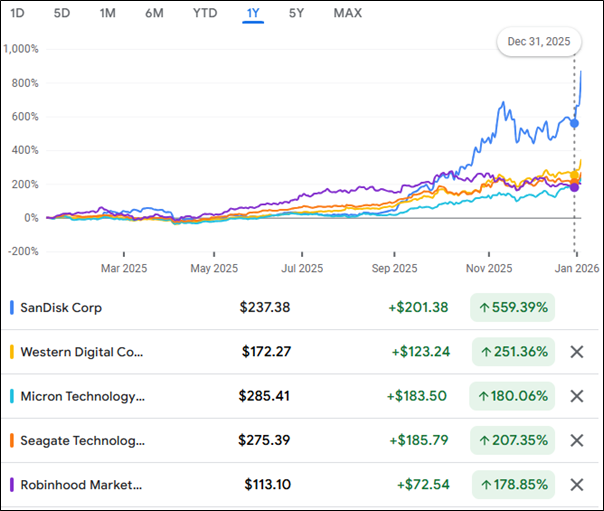Select the 6M chart range
Viewport: 604px width, 511px height.
(154, 13)
